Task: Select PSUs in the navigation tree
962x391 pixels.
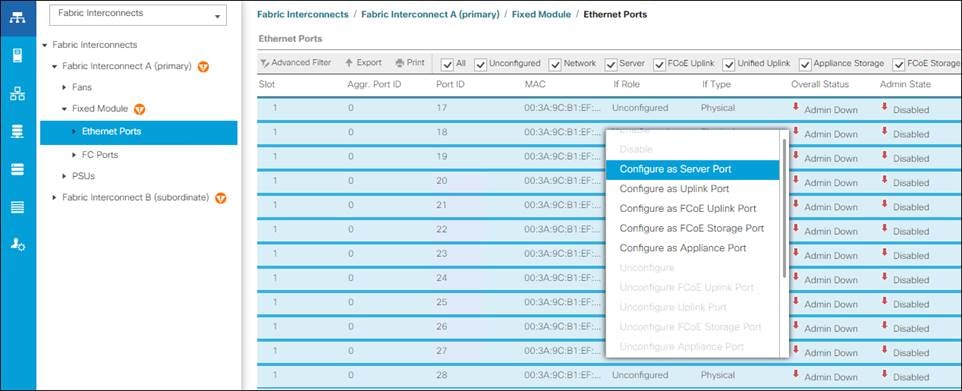Action: [83, 176]
